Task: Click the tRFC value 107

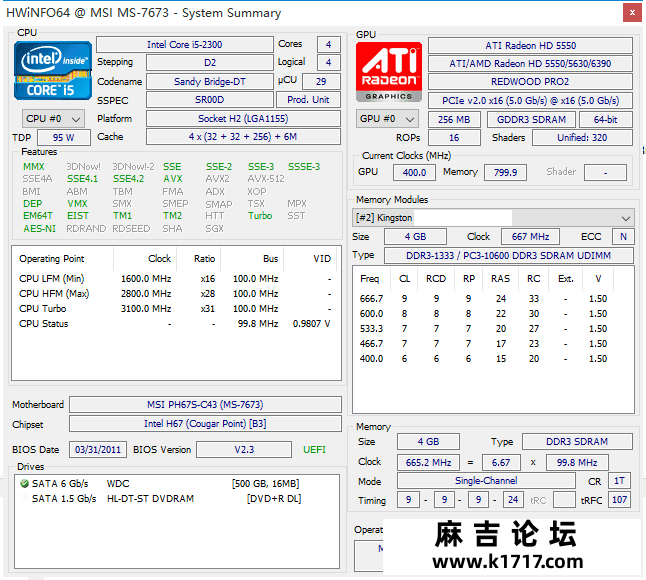Action: pyautogui.click(x=619, y=500)
